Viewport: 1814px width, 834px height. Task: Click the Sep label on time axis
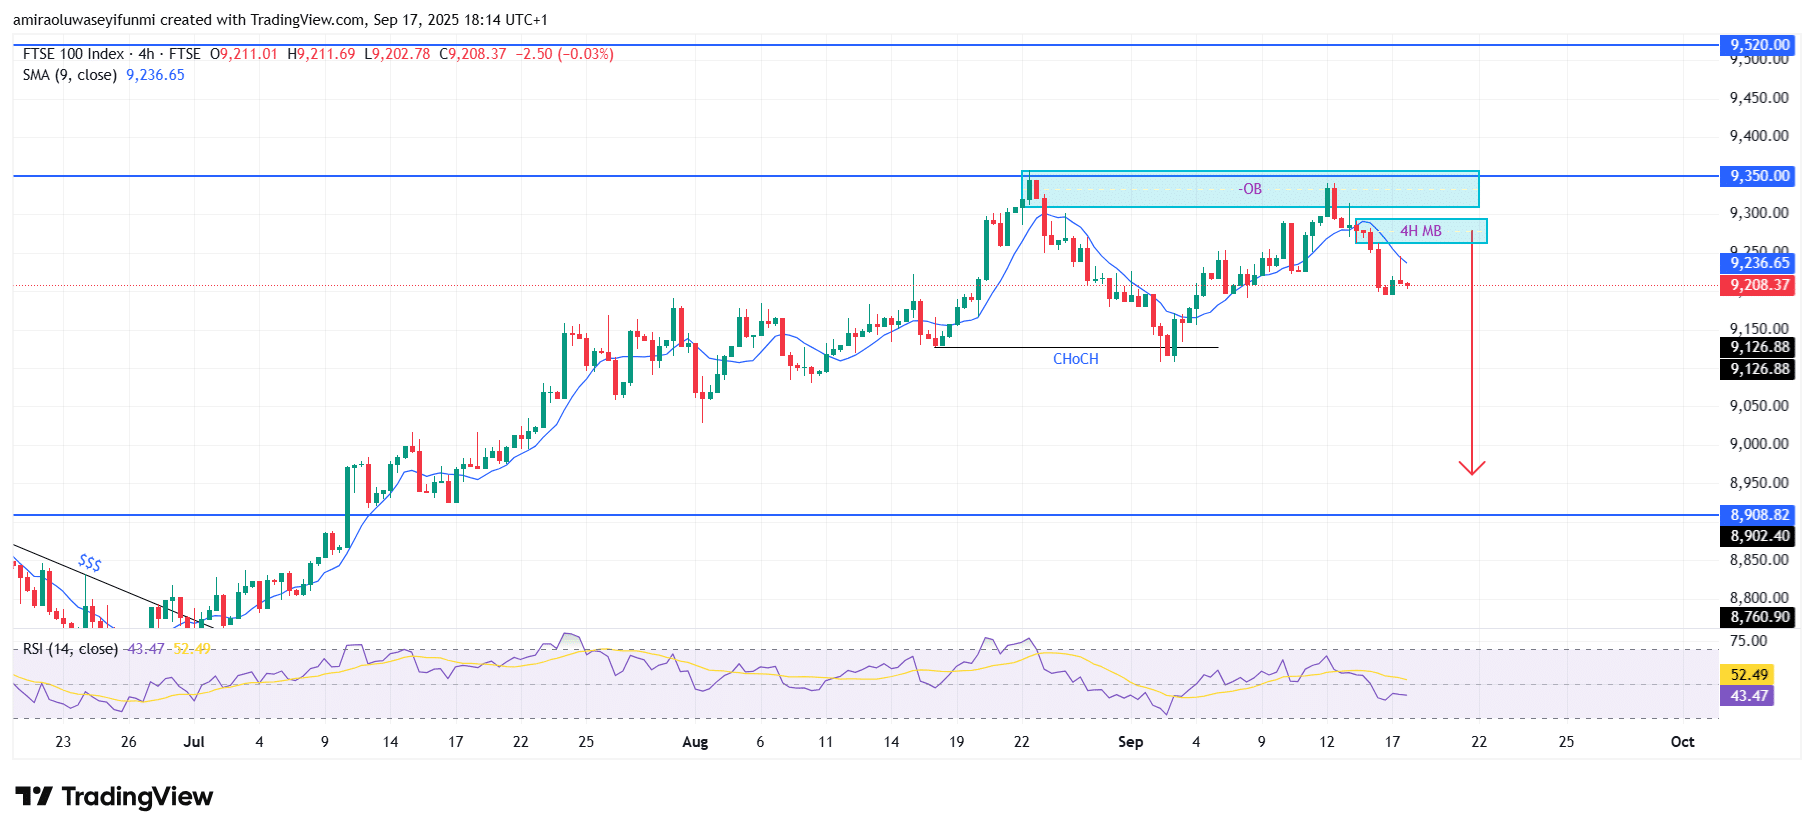click(x=1130, y=742)
